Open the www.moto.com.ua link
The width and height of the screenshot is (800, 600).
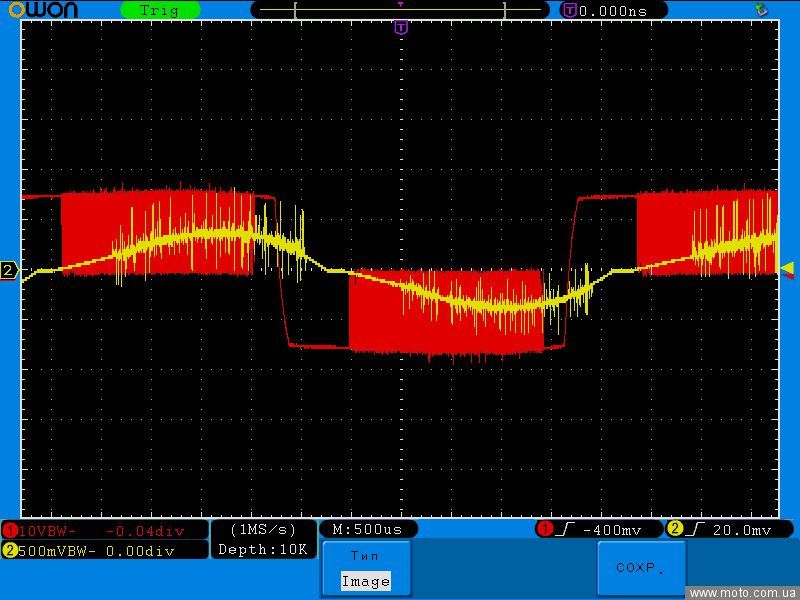pos(743,593)
